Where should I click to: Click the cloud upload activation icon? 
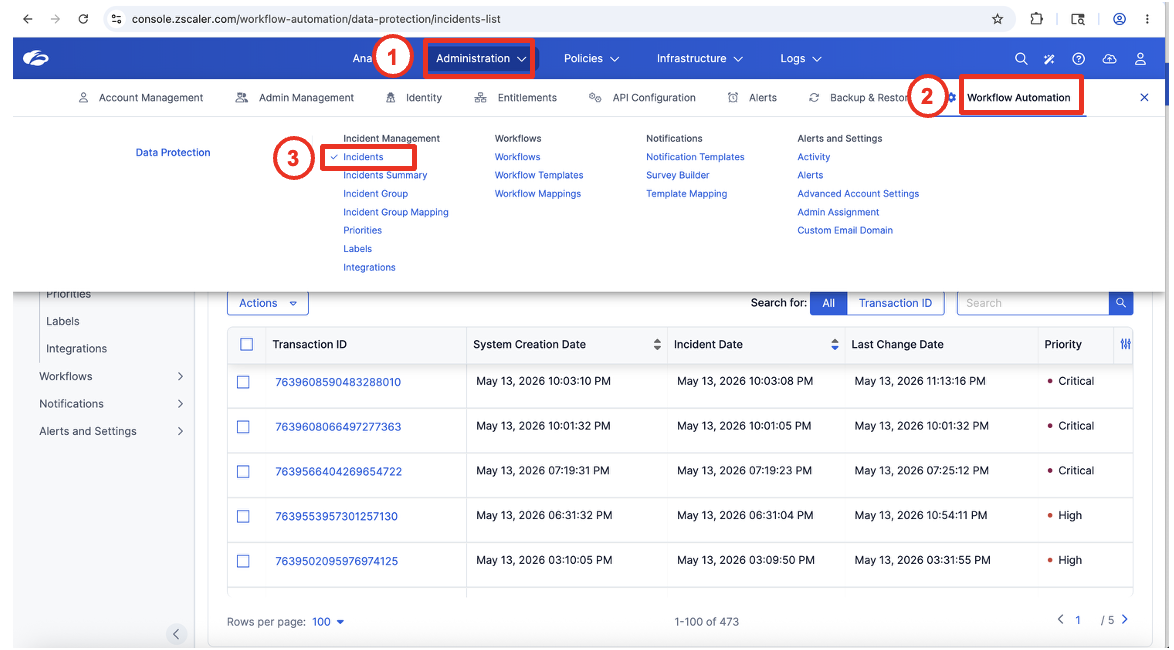pos(1109,58)
